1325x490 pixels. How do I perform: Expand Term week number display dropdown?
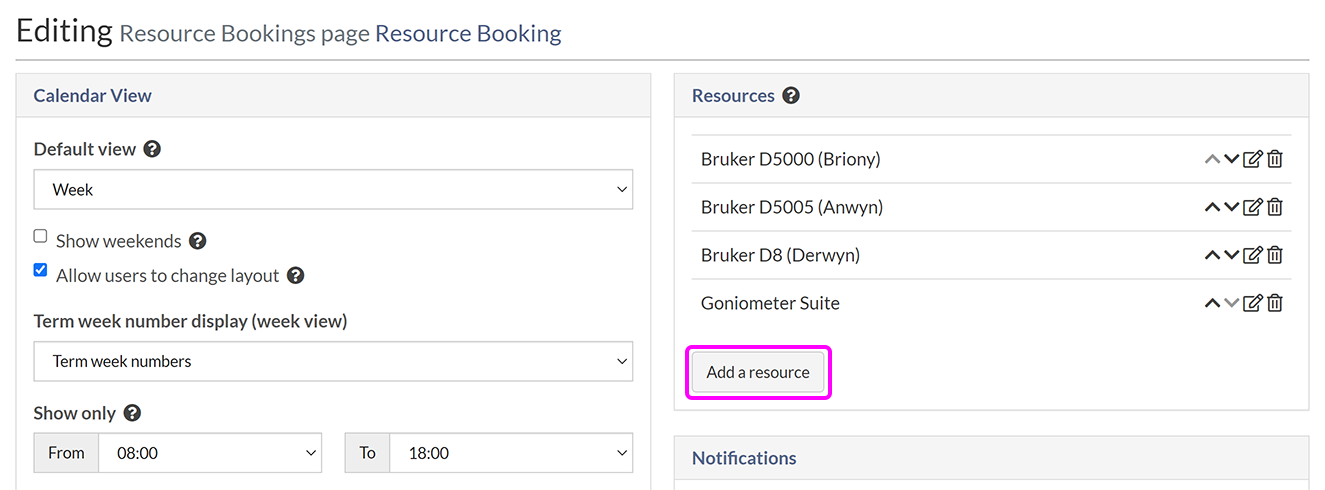coord(333,361)
